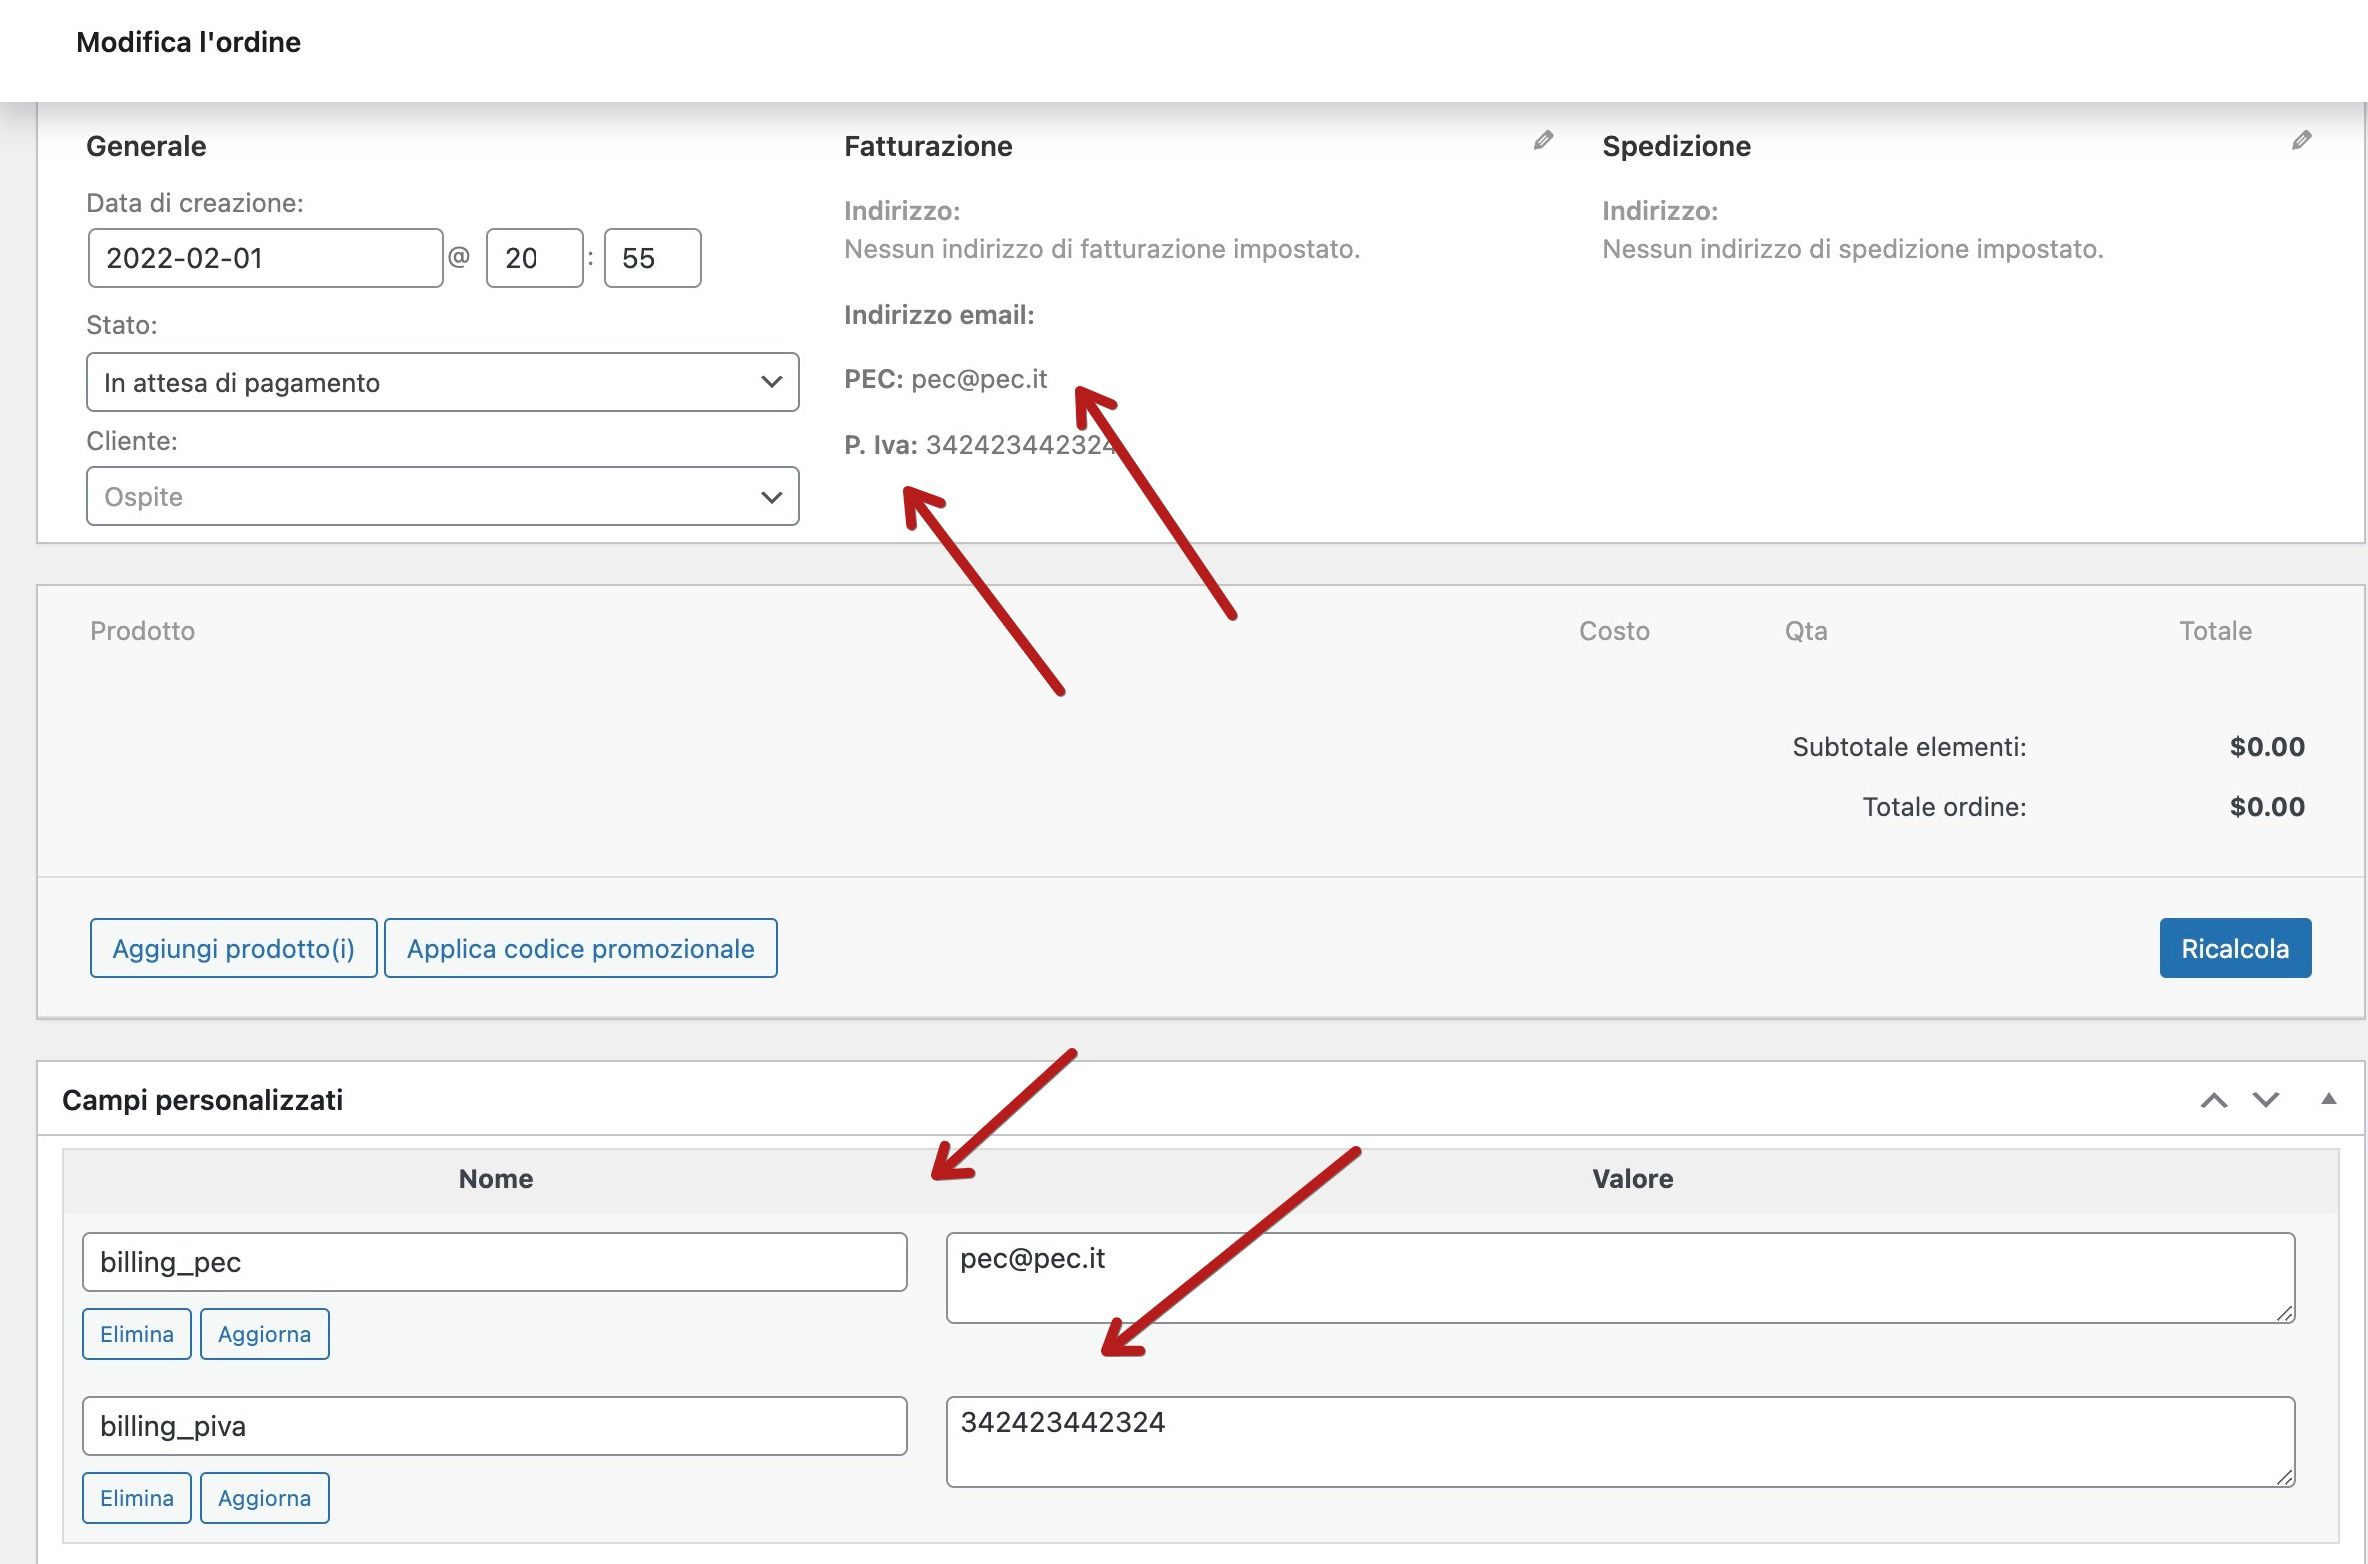
Task: Move Campi personalizzati panel down
Action: (x=2265, y=1100)
